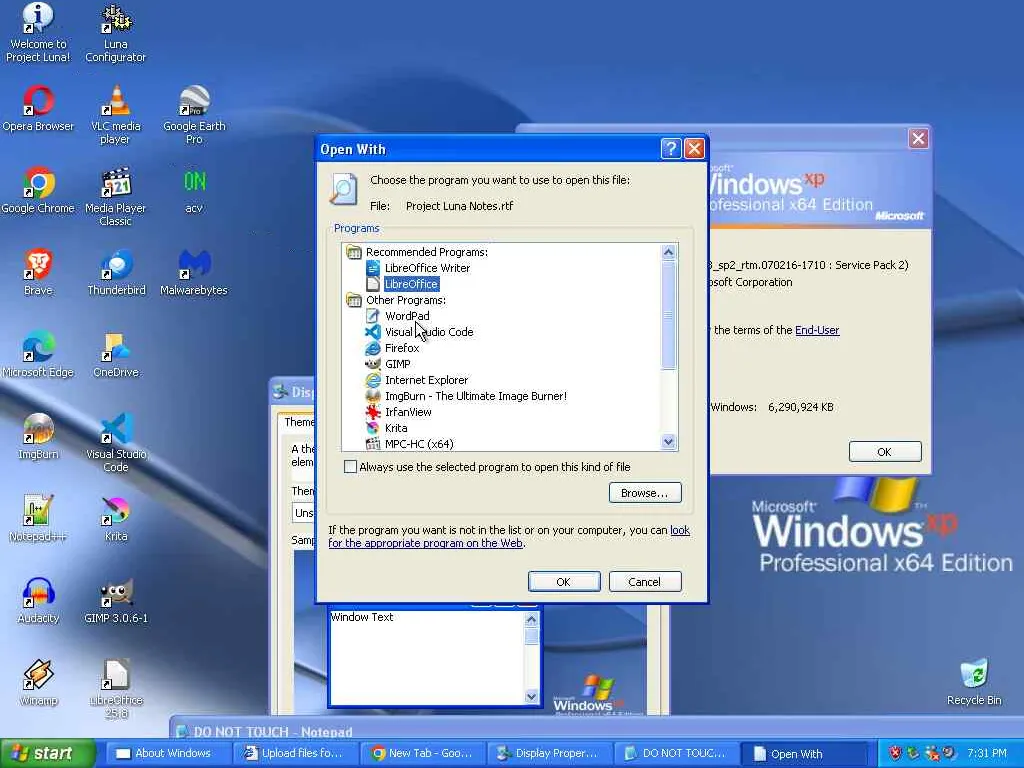Open Krita desktop shortcut
The width and height of the screenshot is (1024, 768).
116,519
